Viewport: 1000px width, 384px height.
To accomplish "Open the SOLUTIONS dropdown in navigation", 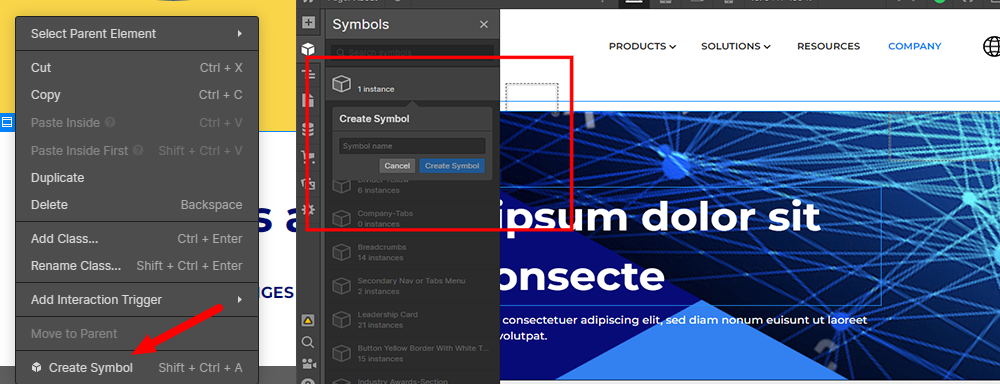I will 736,46.
